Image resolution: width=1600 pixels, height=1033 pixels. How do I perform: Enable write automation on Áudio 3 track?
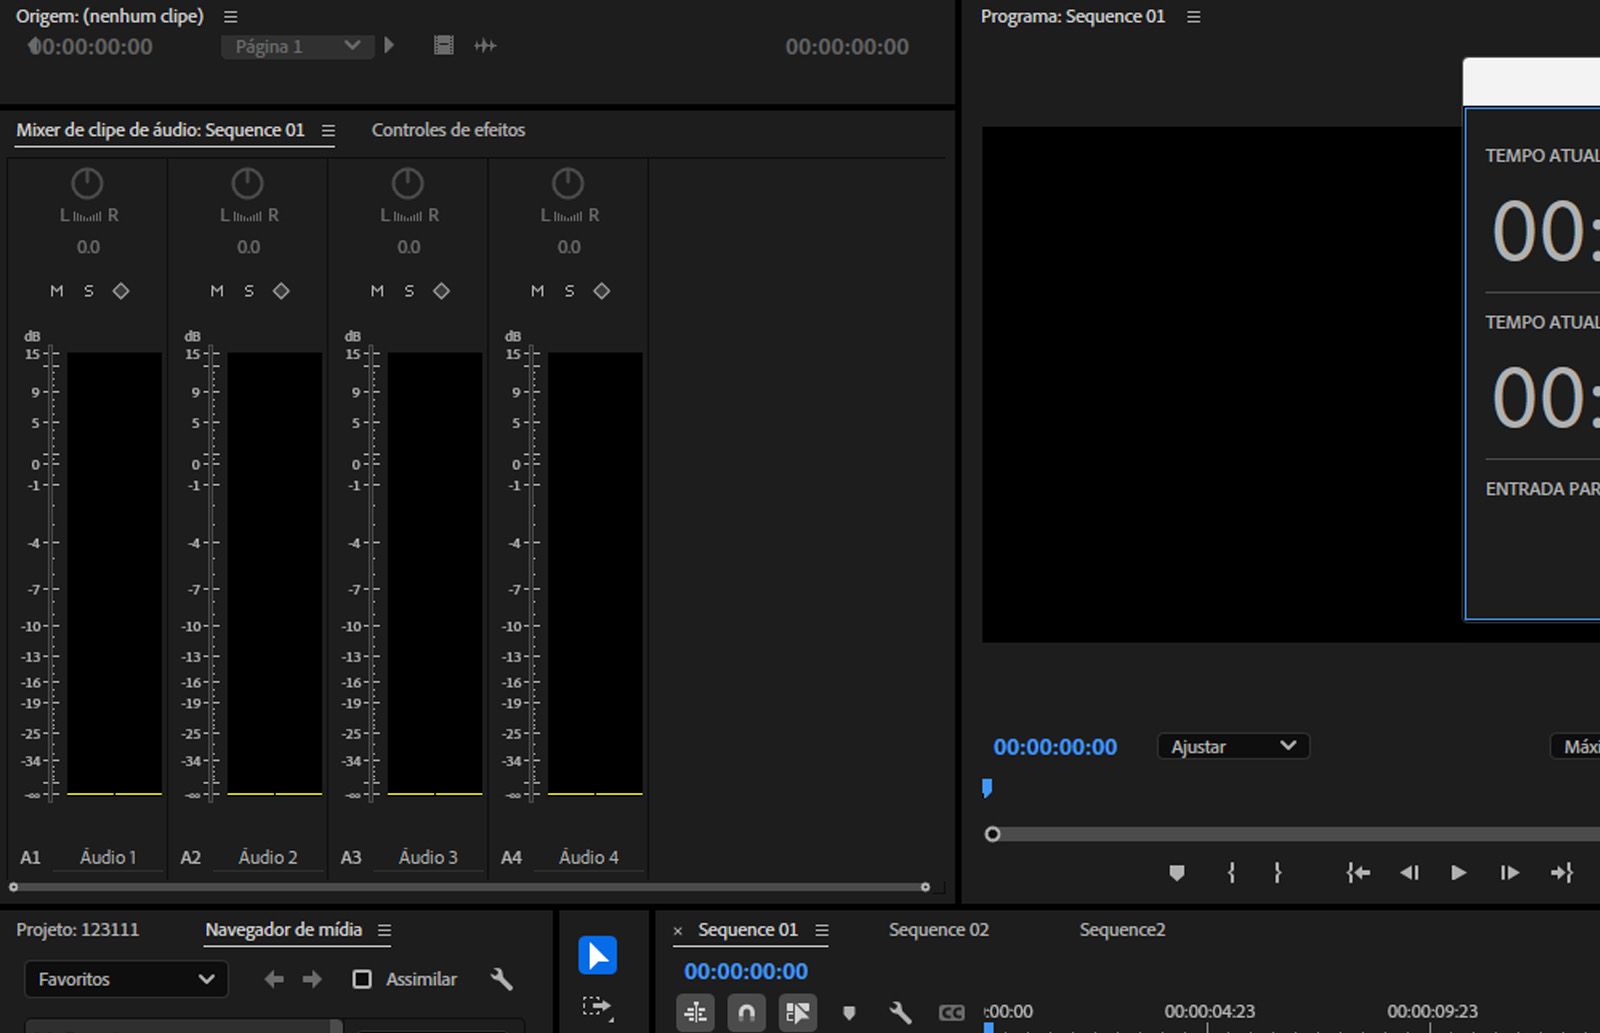(x=441, y=291)
